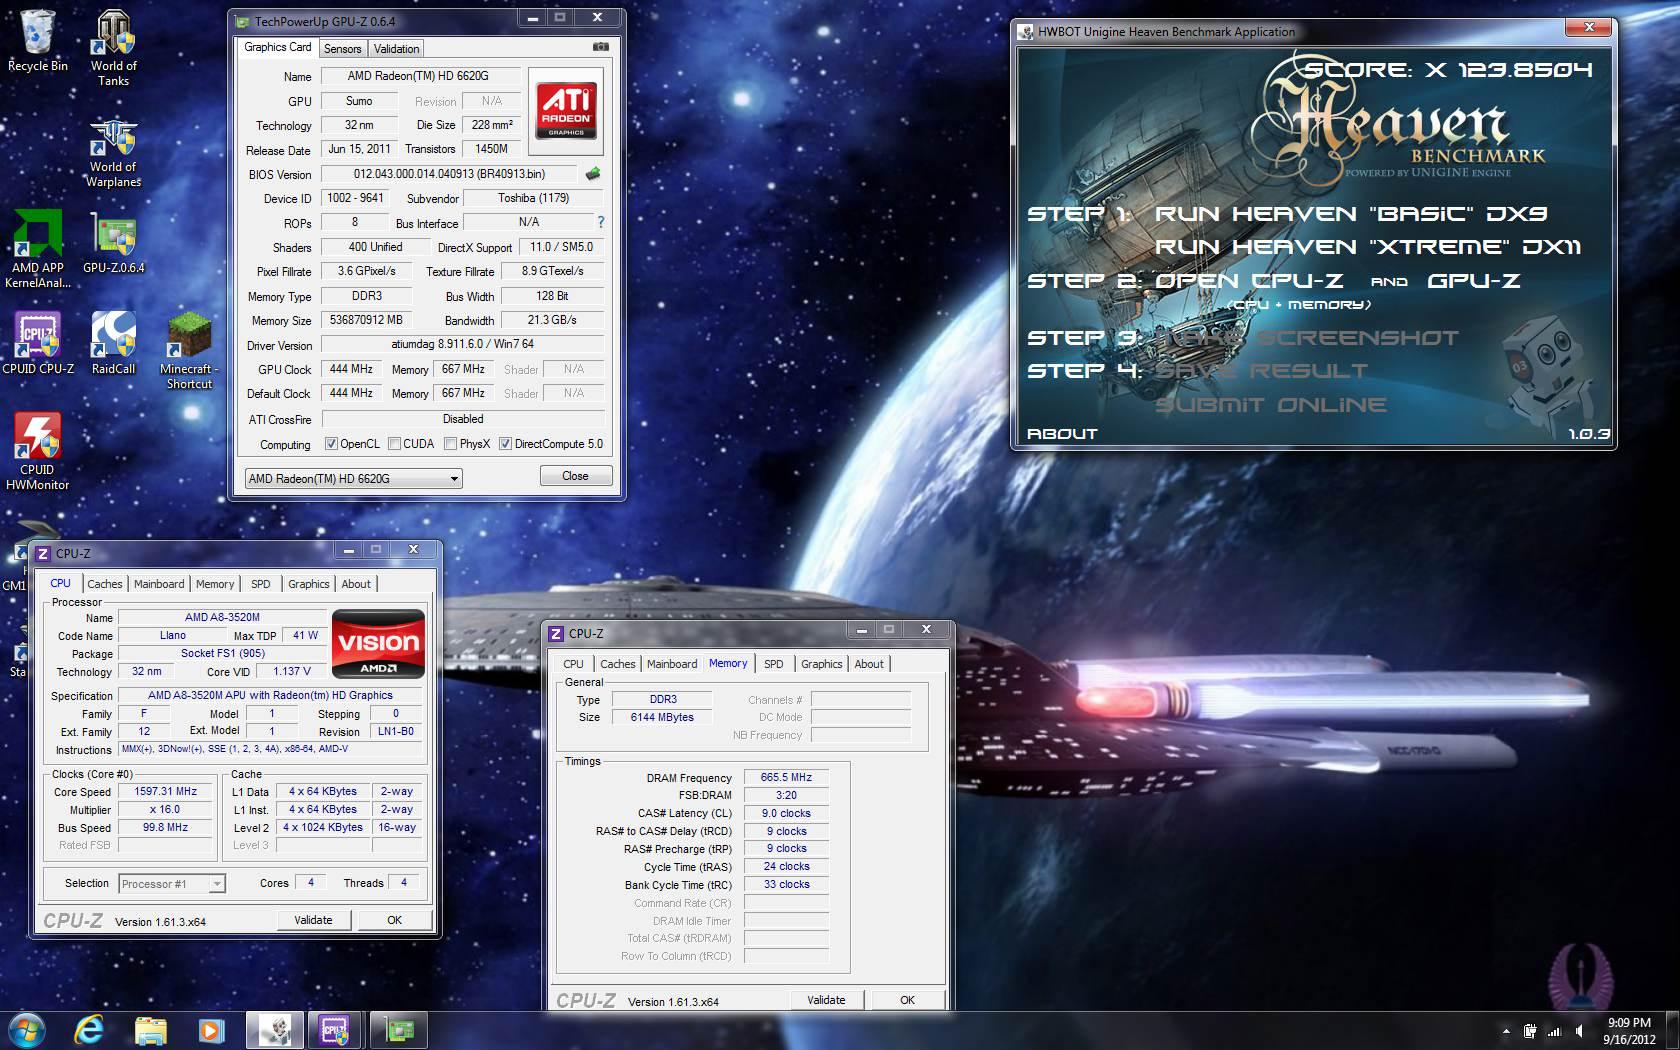Screen dimensions: 1680x1050
Task: Open About in the Heaven benchmark window
Action: tap(1062, 434)
